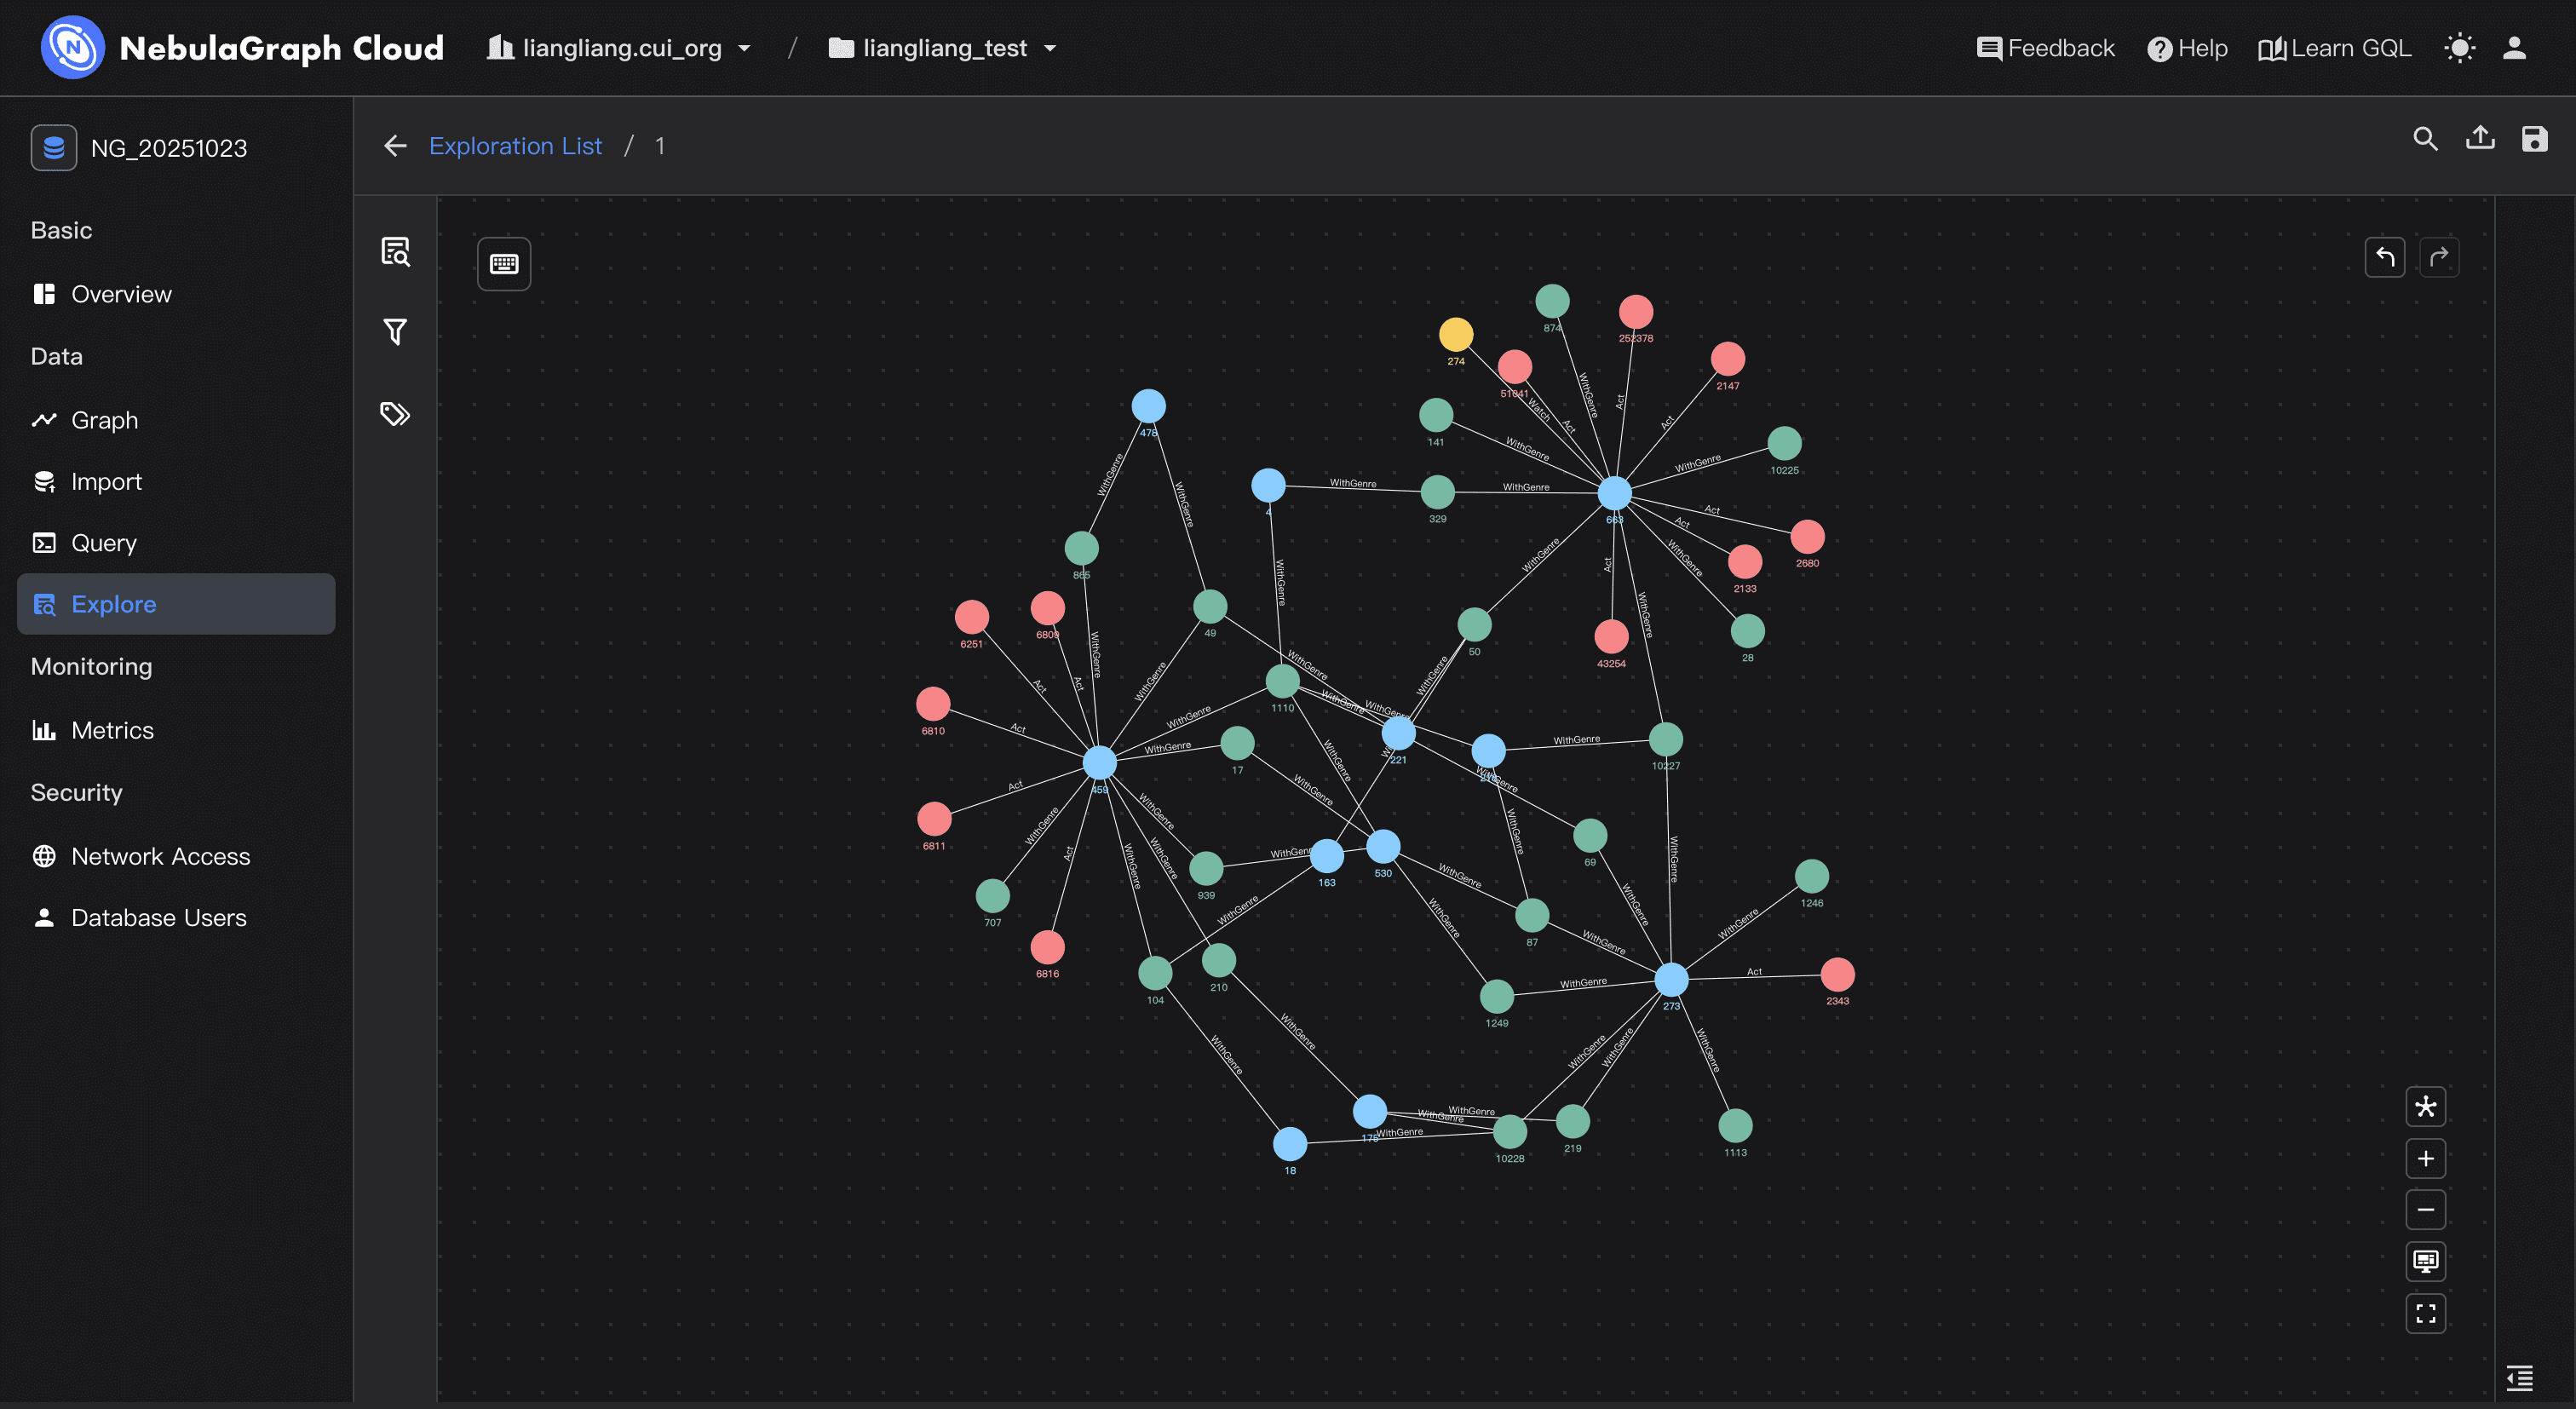Expand the right side detail panel

coord(2519,1378)
